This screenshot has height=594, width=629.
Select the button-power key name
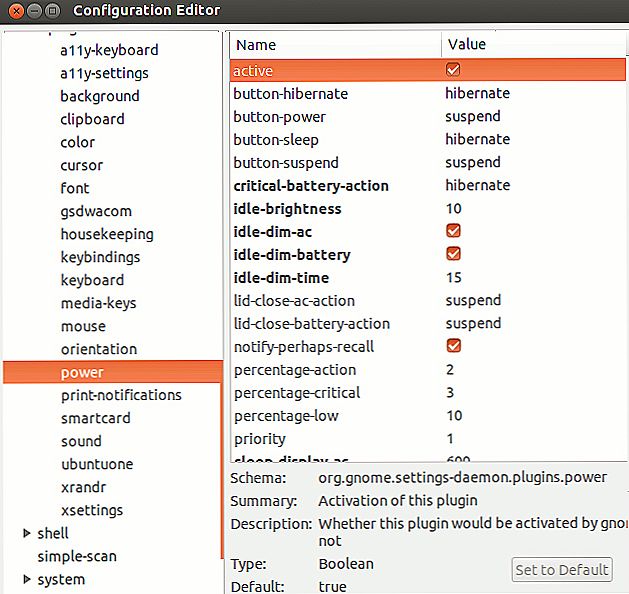tap(280, 117)
